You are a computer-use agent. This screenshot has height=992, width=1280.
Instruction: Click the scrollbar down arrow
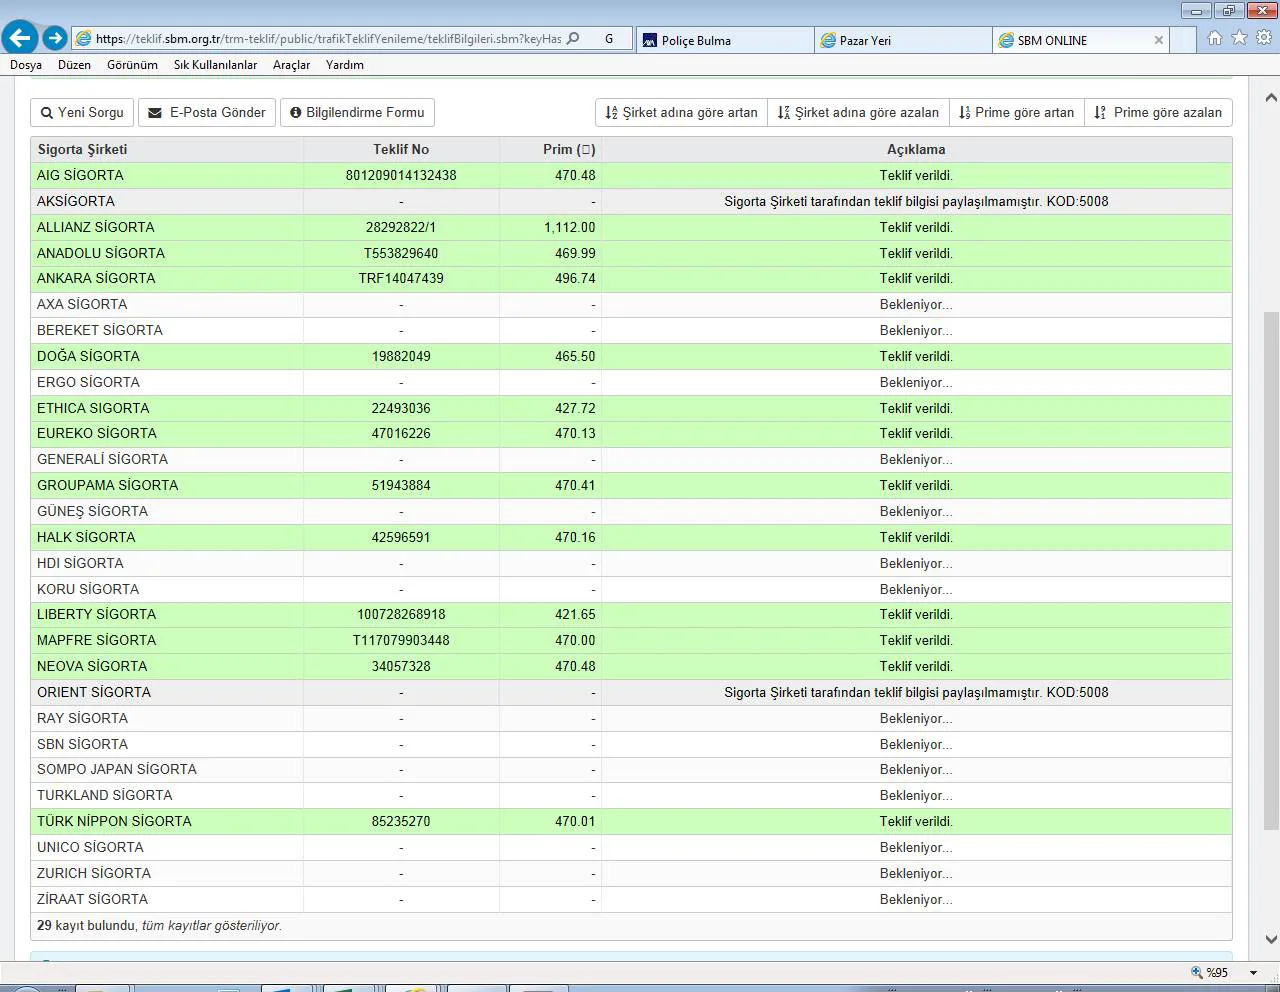click(1271, 939)
